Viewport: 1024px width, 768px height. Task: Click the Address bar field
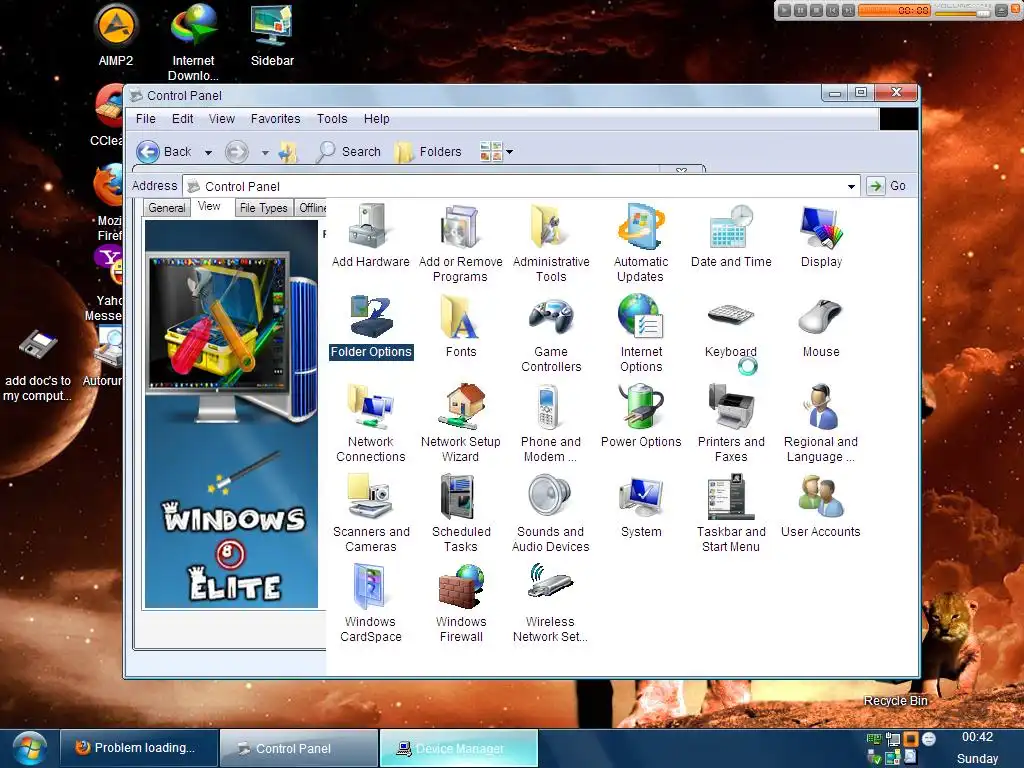pyautogui.click(x=521, y=187)
